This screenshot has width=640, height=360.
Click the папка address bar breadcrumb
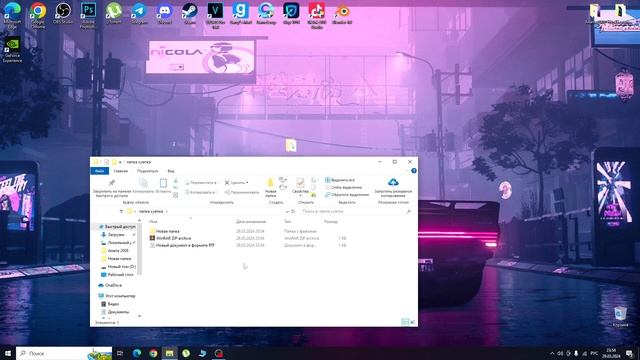point(151,211)
